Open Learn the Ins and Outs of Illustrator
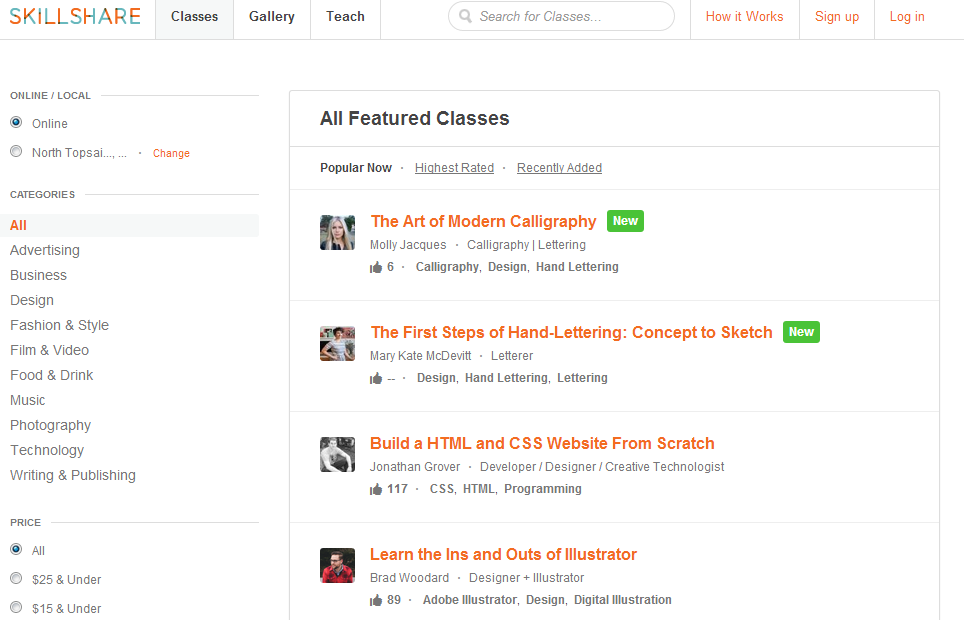The image size is (964, 620). [x=503, y=554]
